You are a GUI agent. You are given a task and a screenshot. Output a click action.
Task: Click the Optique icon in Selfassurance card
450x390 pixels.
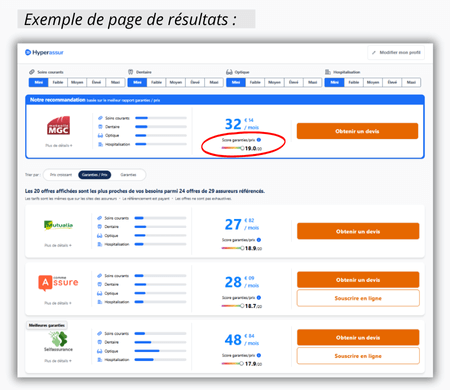pyautogui.click(x=99, y=351)
